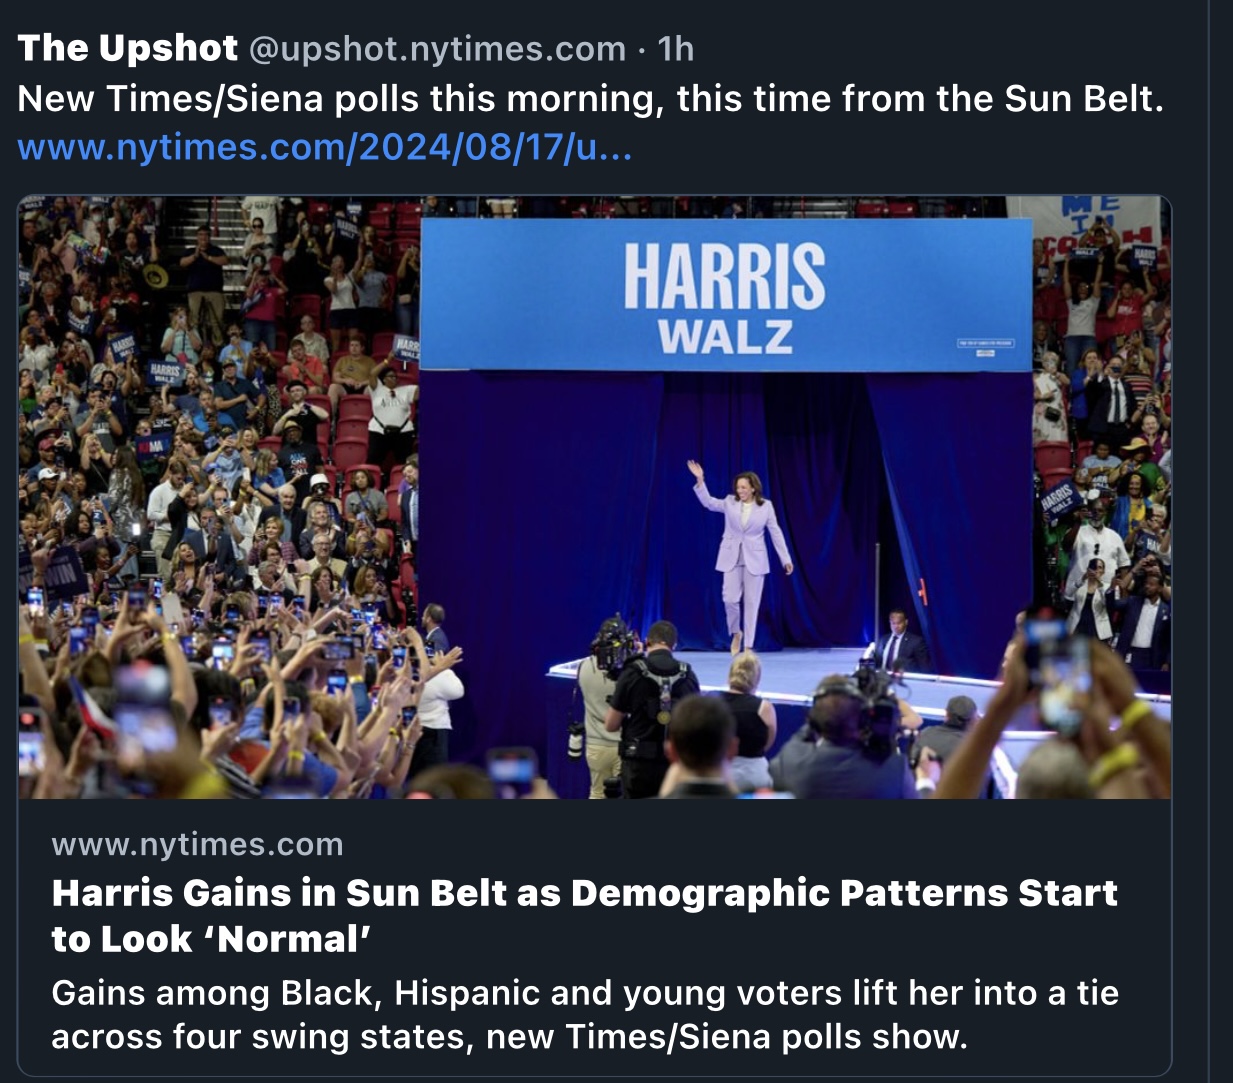
Task: Click the Harris Walz signs held by the crowd
Action: [165, 372]
